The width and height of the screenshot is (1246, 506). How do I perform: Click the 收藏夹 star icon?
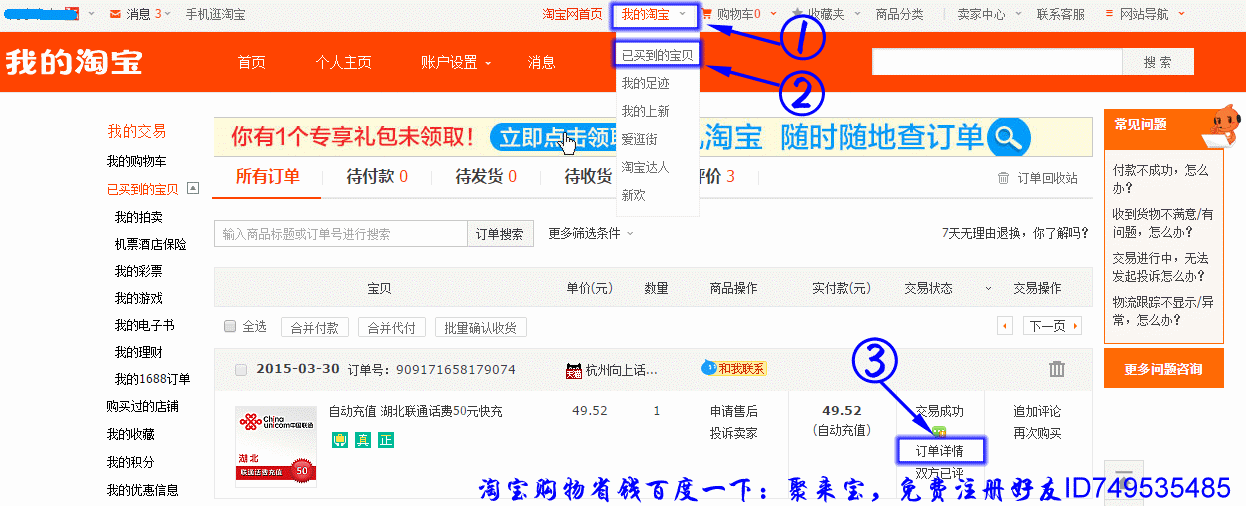tap(797, 14)
